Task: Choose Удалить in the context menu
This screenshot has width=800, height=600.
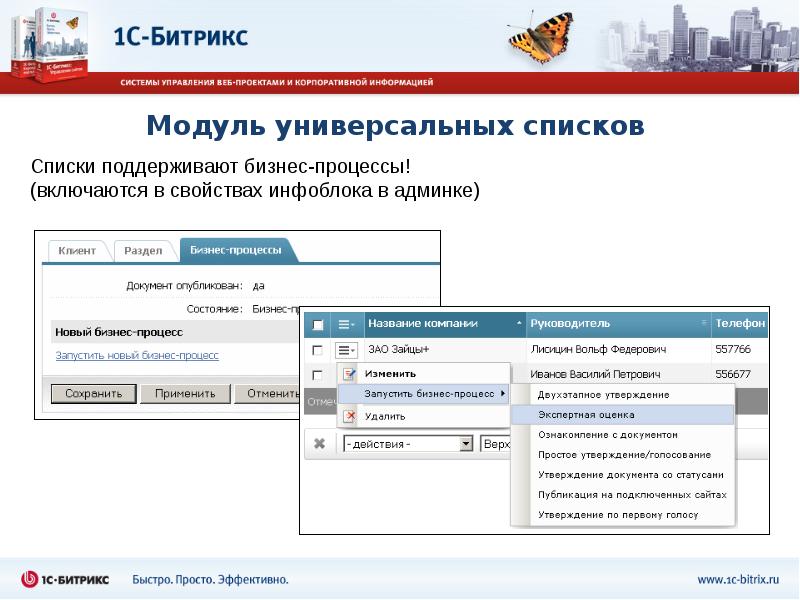Action: coord(423,416)
